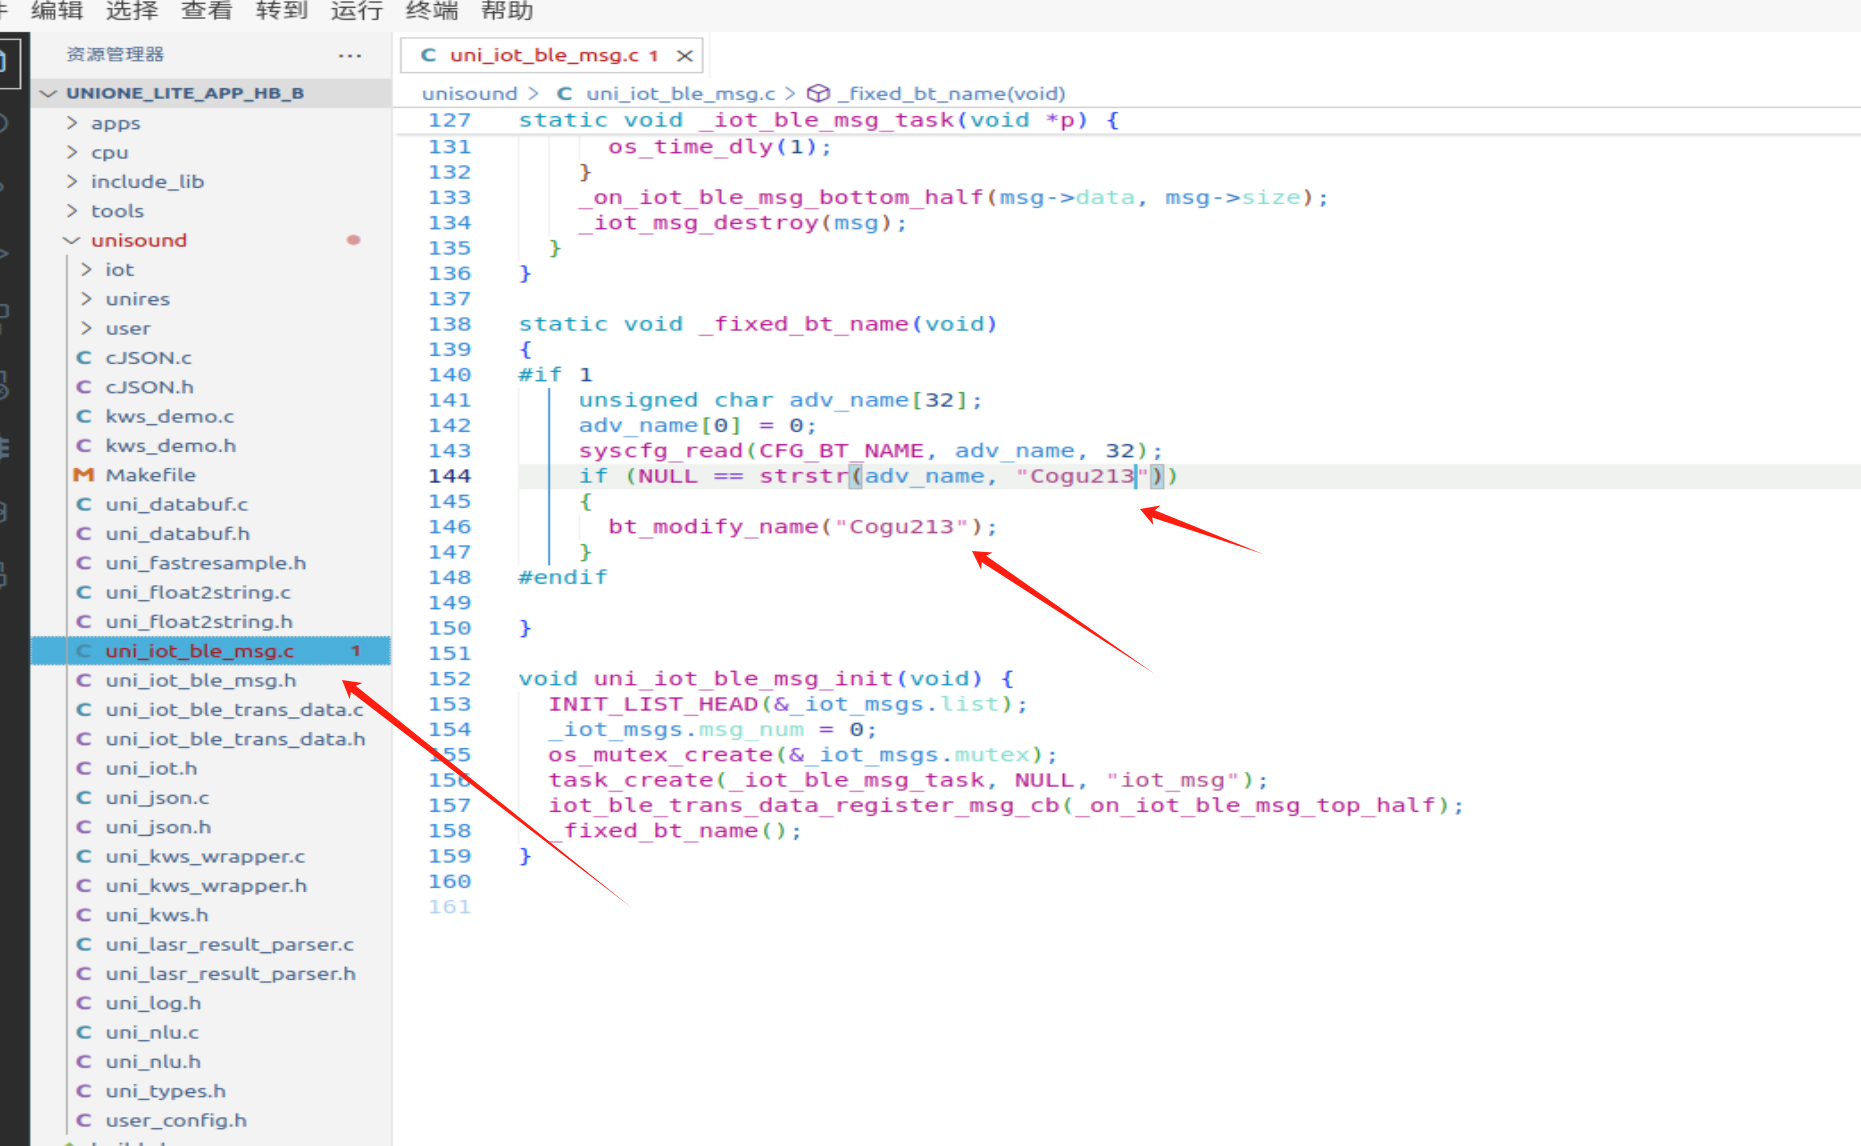Screen dimensions: 1861x1146
Task: Open the 终端 (Terminal) menu
Action: pos(431,11)
